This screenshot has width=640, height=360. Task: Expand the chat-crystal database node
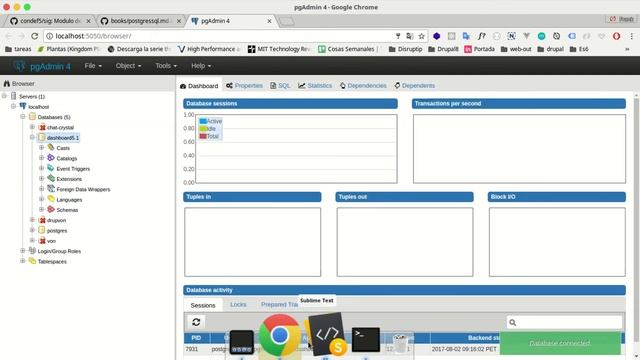coord(32,127)
